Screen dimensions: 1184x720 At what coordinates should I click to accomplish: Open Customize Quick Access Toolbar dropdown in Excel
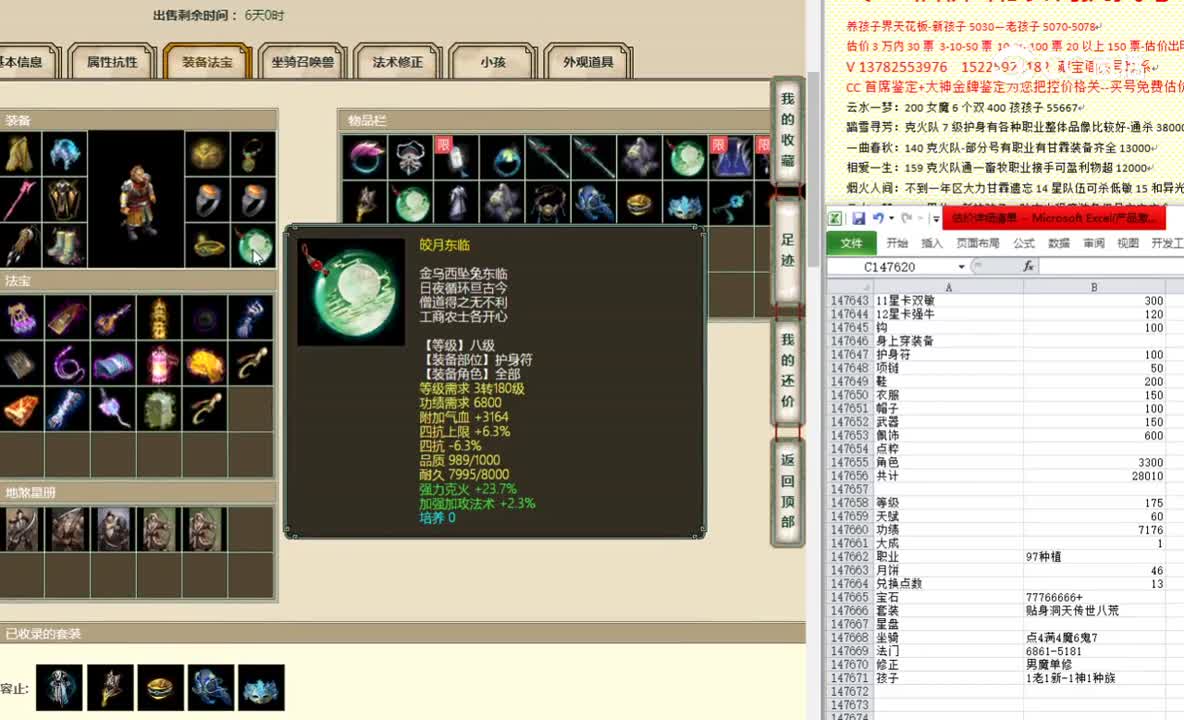tap(936, 219)
